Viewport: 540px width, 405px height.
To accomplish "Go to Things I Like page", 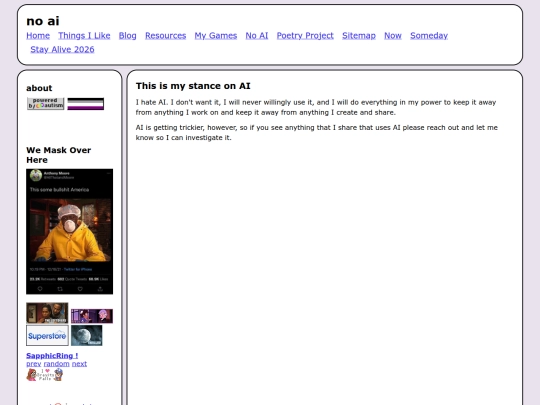I will tap(84, 35).
